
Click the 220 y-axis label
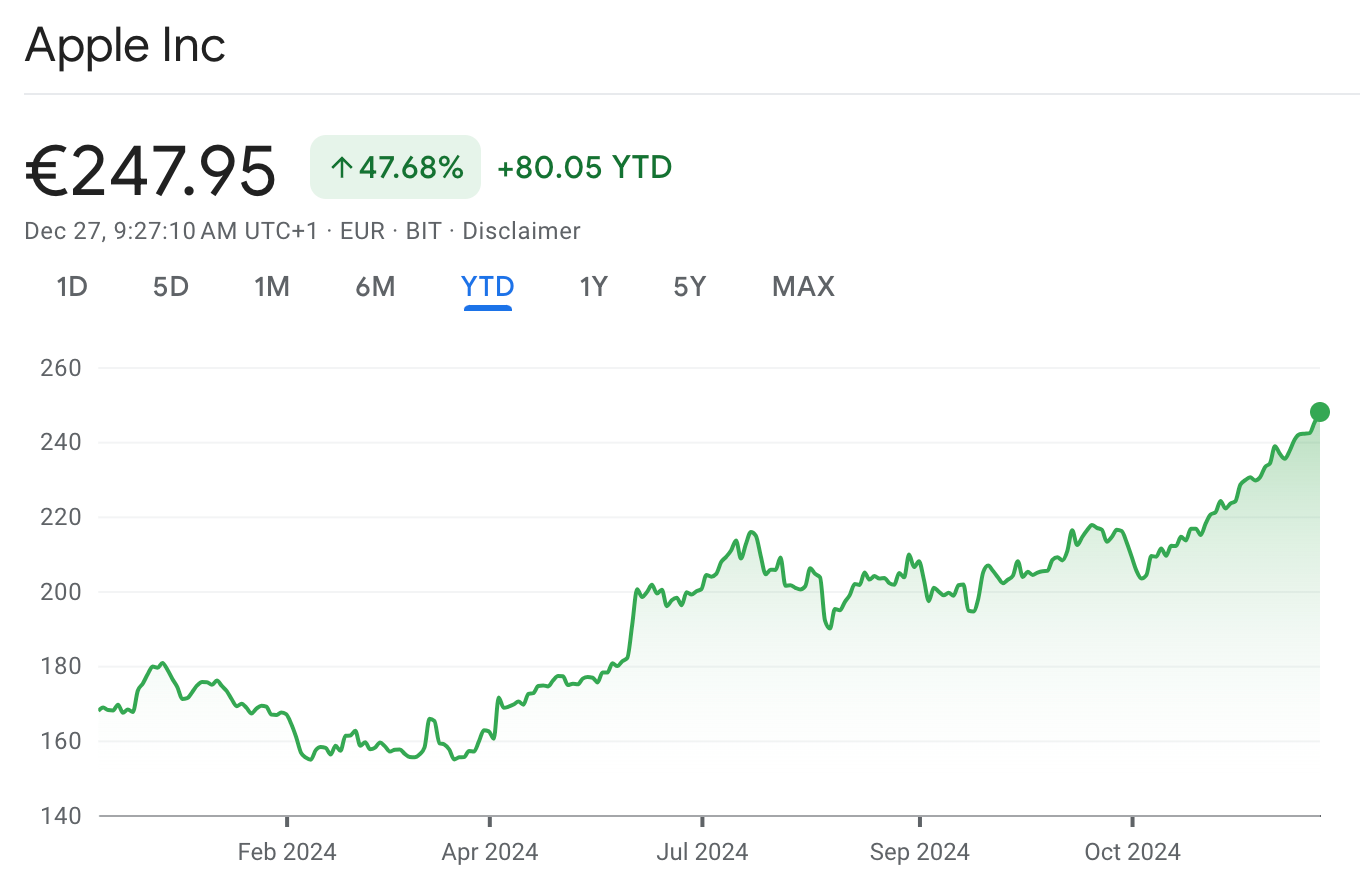point(61,517)
